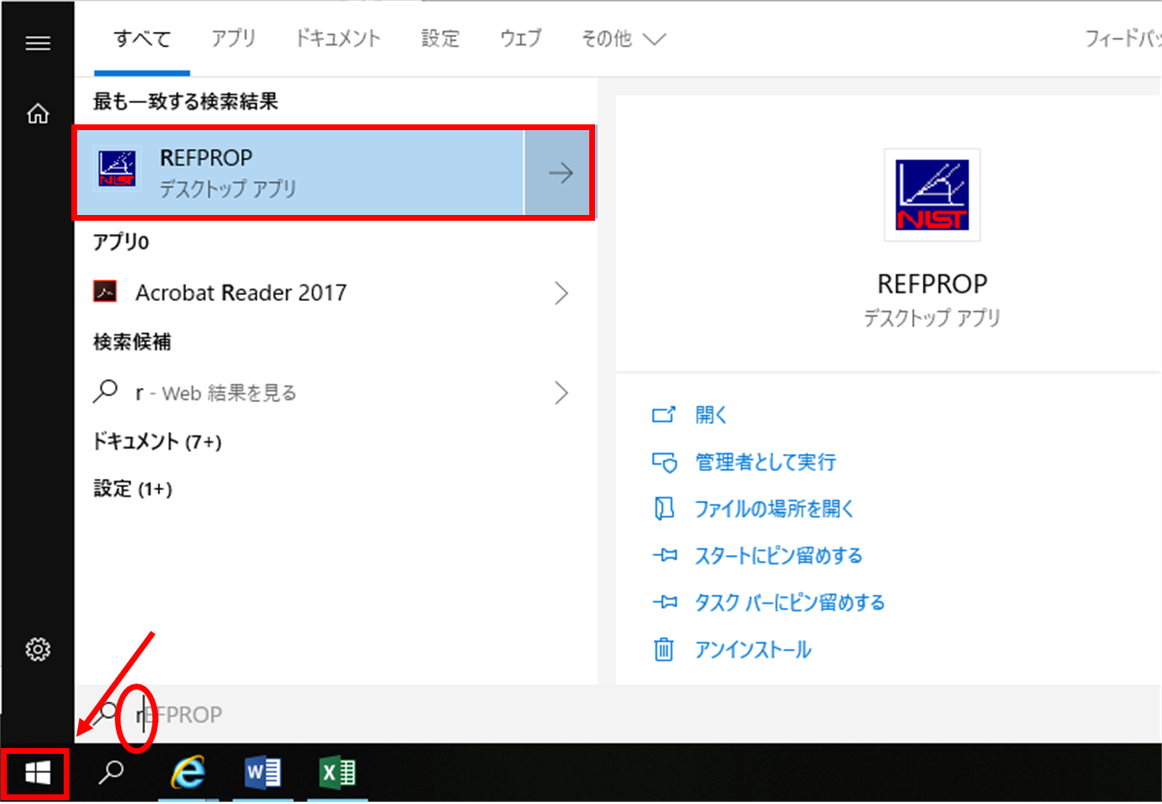Pin REFPROP to taskbar with タスクバーにピン留めする
The width and height of the screenshot is (1162, 804).
click(789, 602)
